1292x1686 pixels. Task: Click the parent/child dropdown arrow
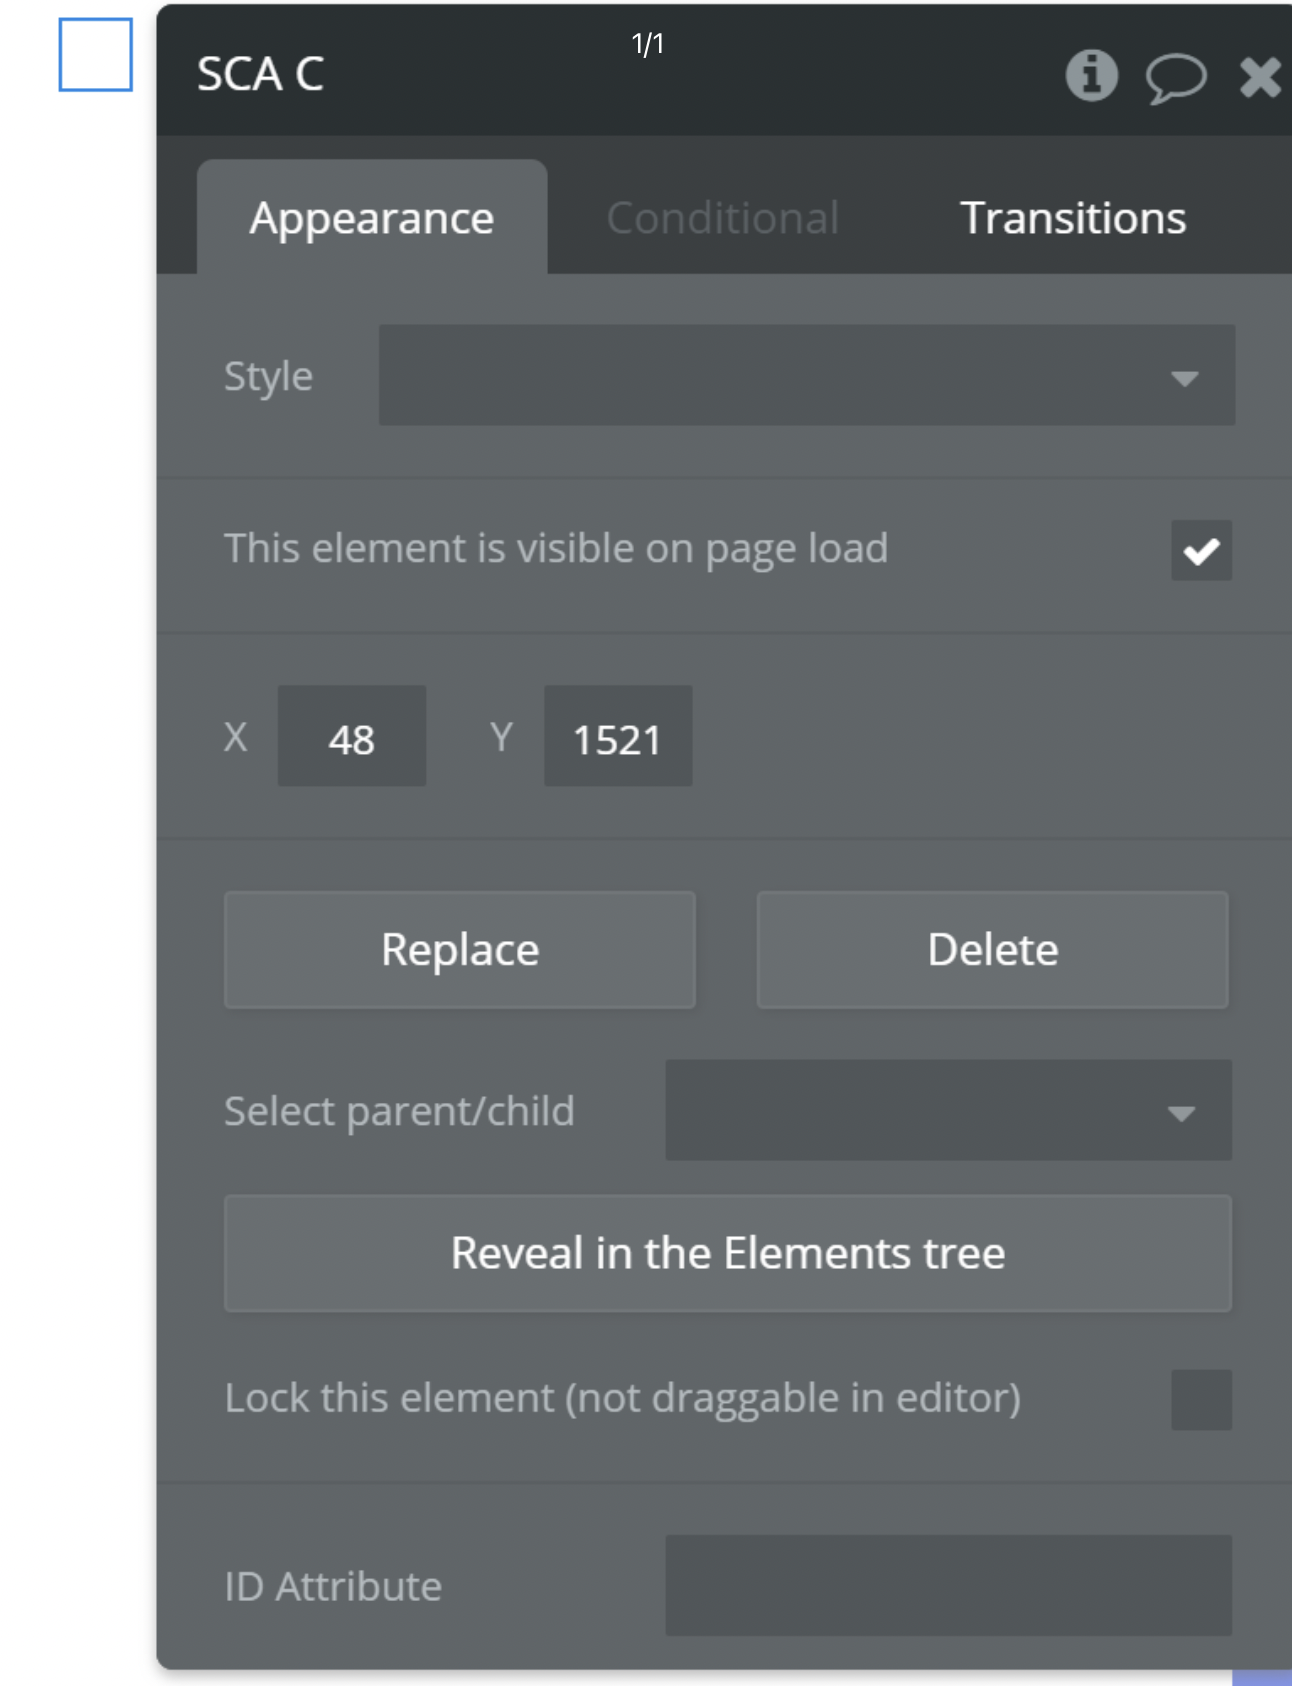(1181, 1113)
